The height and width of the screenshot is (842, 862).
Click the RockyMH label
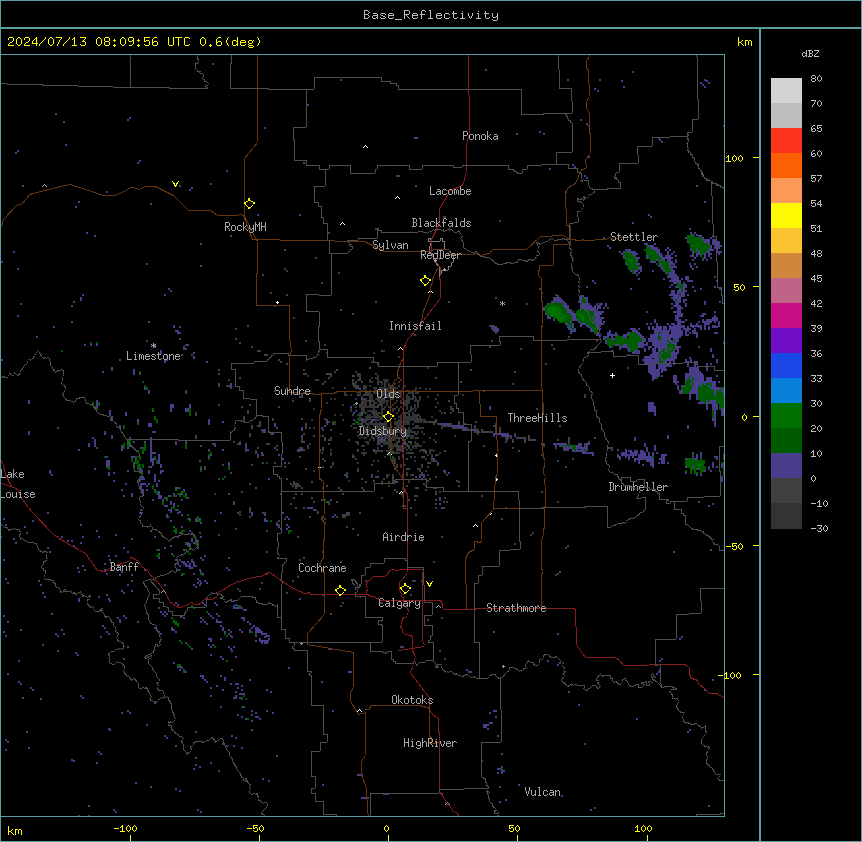pyautogui.click(x=245, y=227)
